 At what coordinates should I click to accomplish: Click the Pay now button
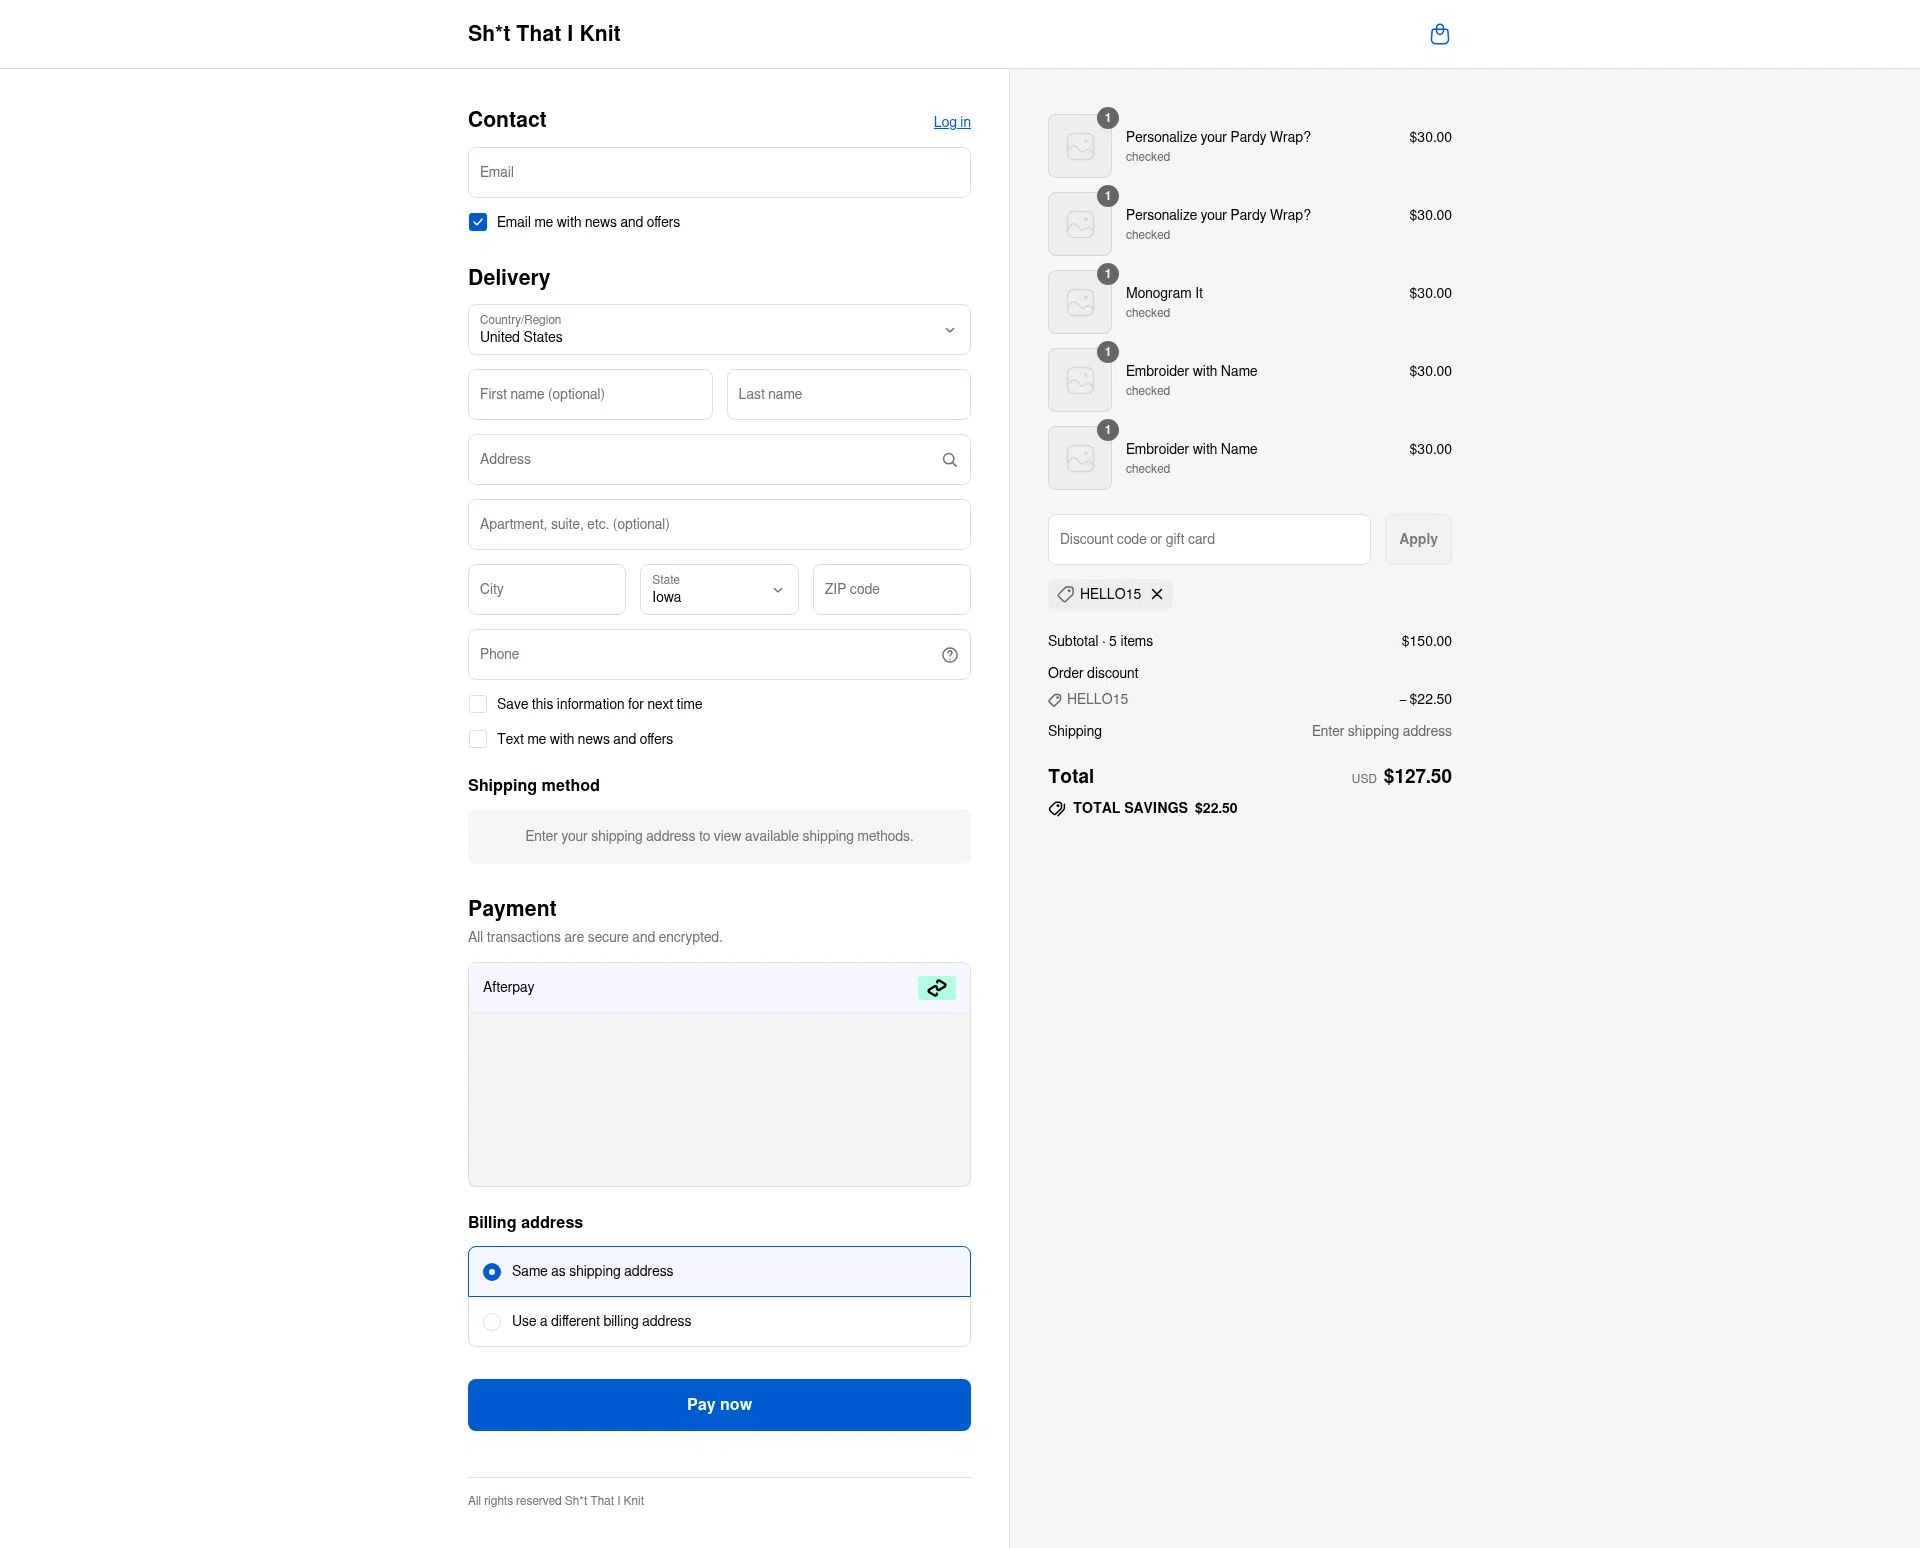[x=719, y=1404]
